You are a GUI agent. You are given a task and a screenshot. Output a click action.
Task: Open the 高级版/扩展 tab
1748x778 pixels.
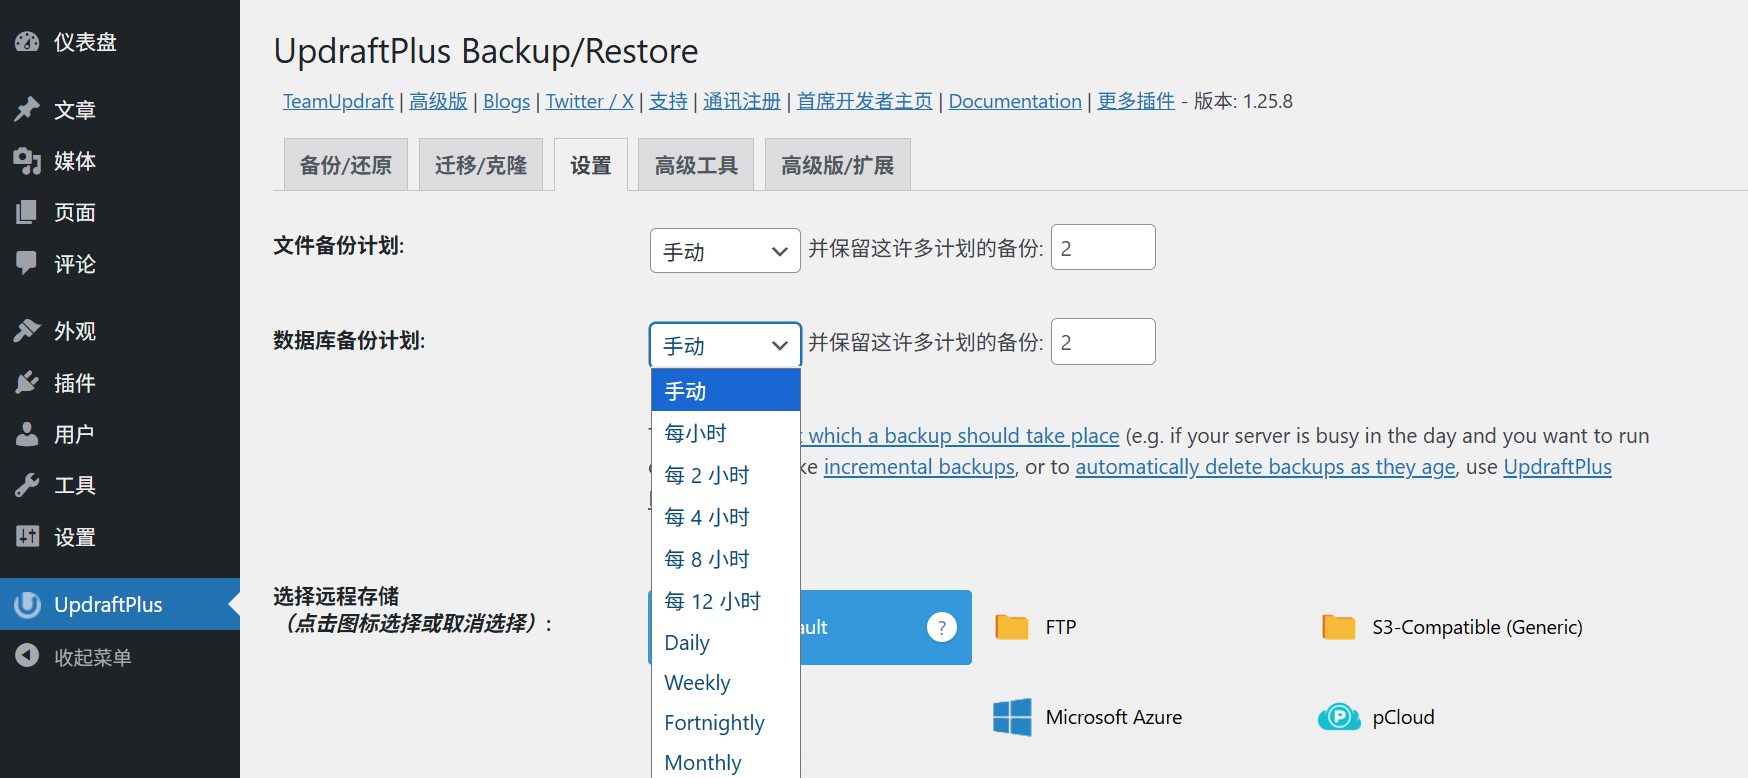pos(838,165)
